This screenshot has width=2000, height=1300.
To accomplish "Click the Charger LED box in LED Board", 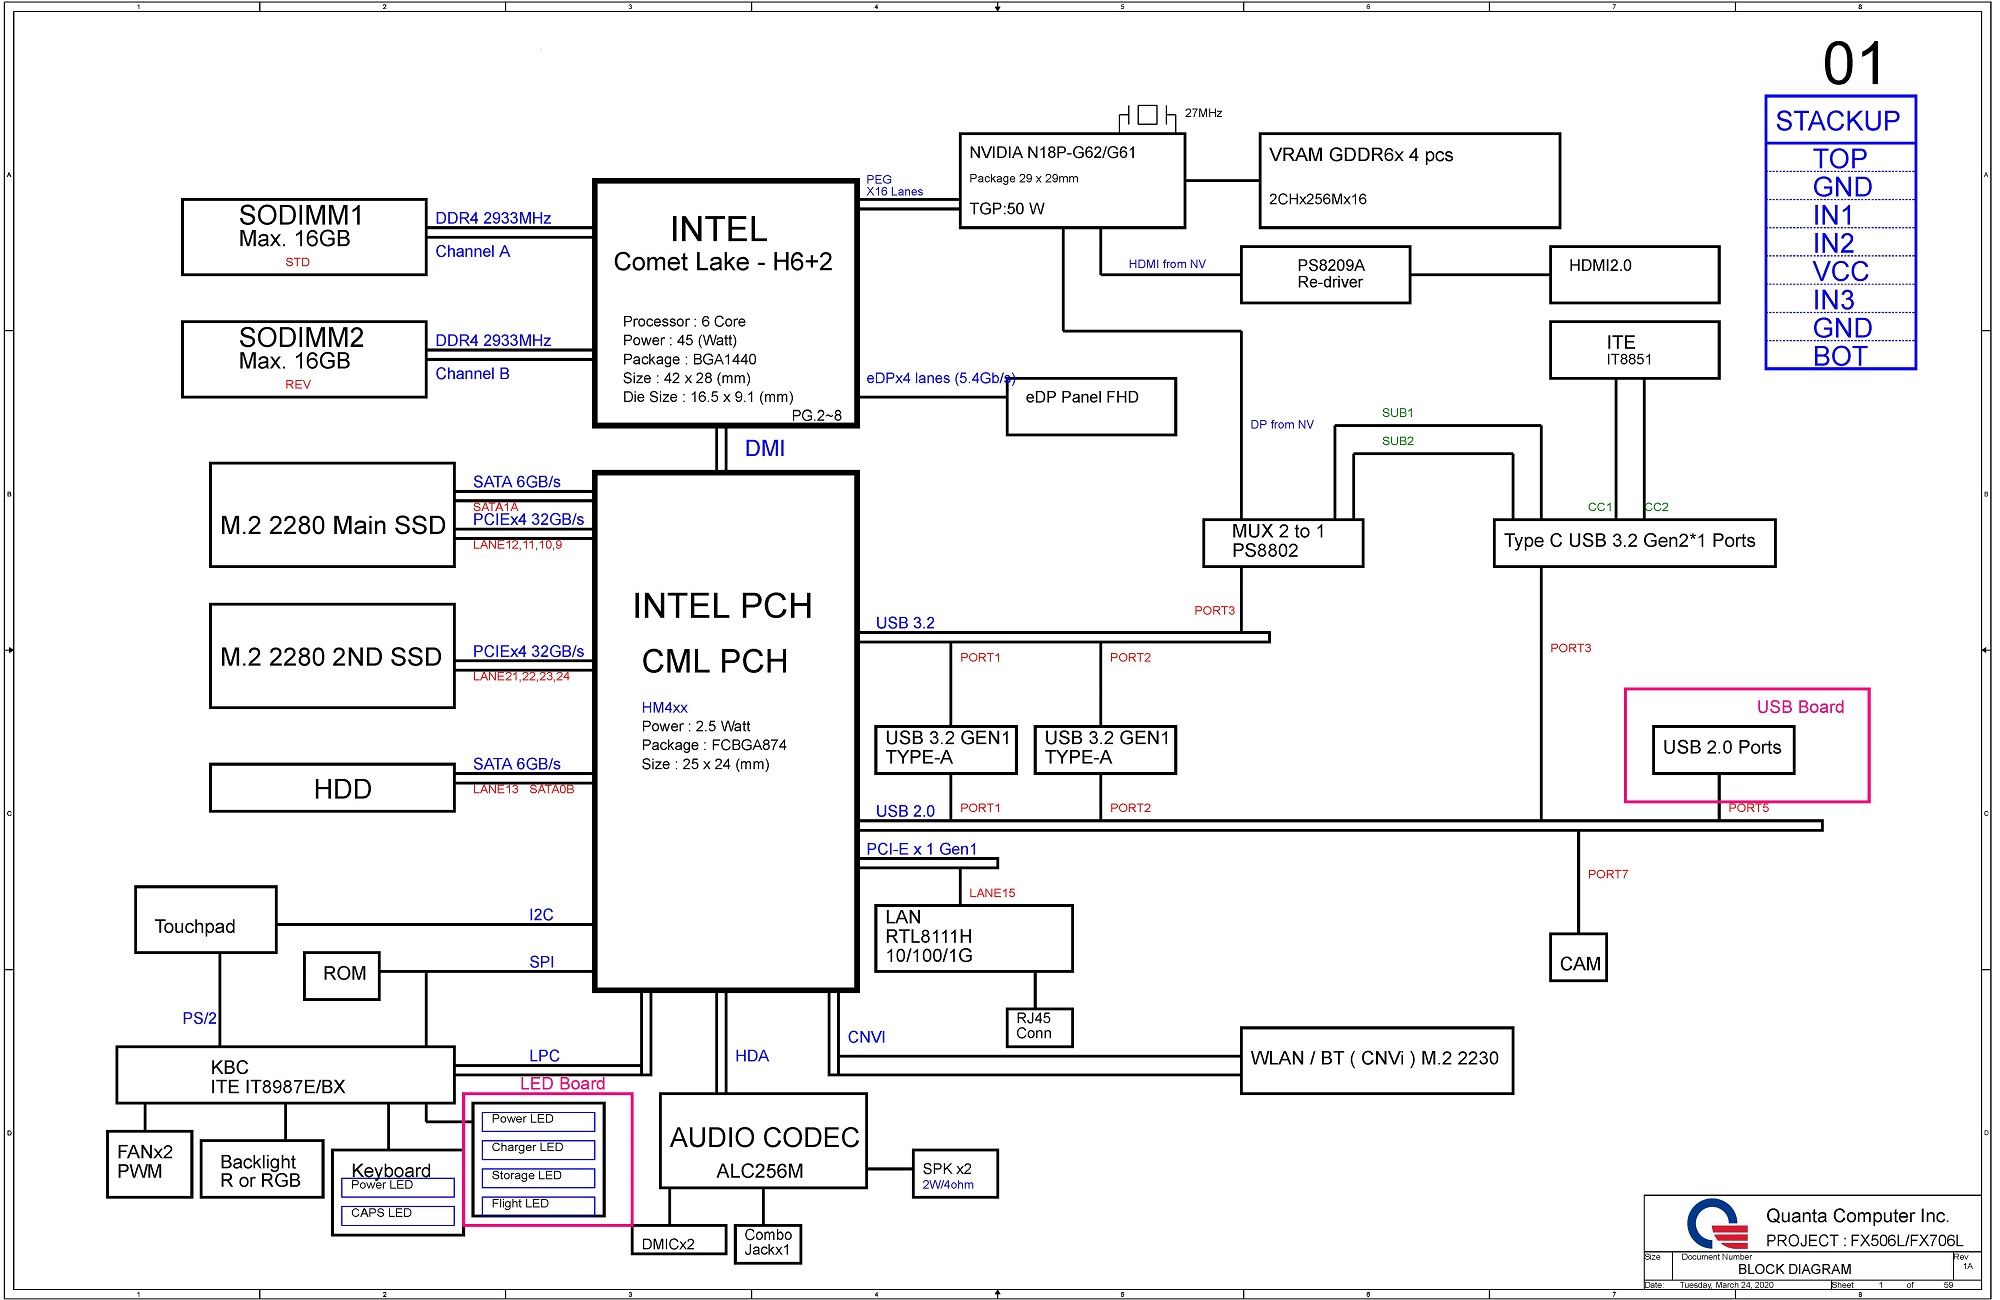I will pyautogui.click(x=538, y=1149).
